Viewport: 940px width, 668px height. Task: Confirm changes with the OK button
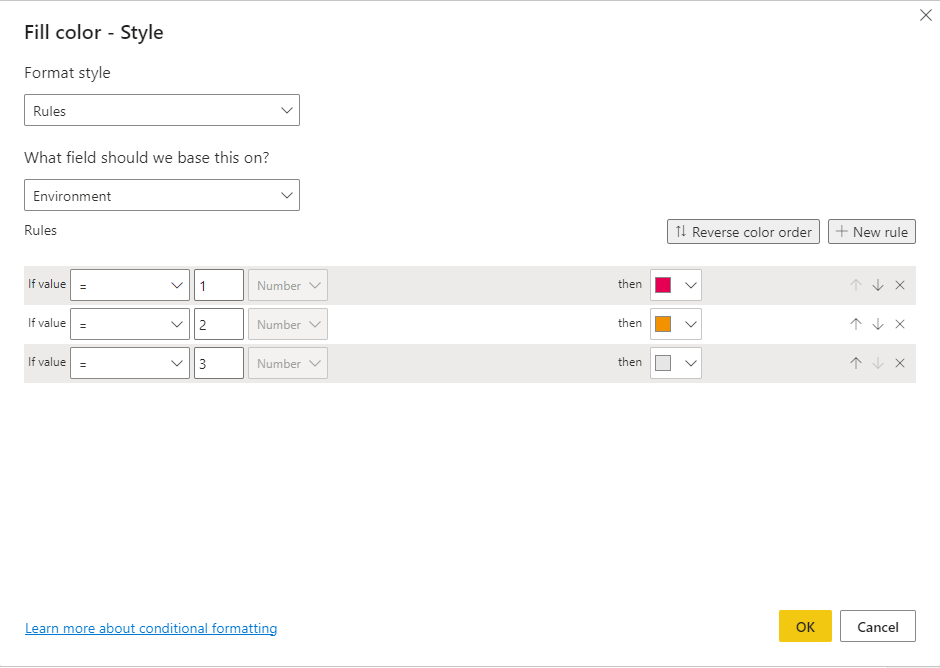click(805, 626)
